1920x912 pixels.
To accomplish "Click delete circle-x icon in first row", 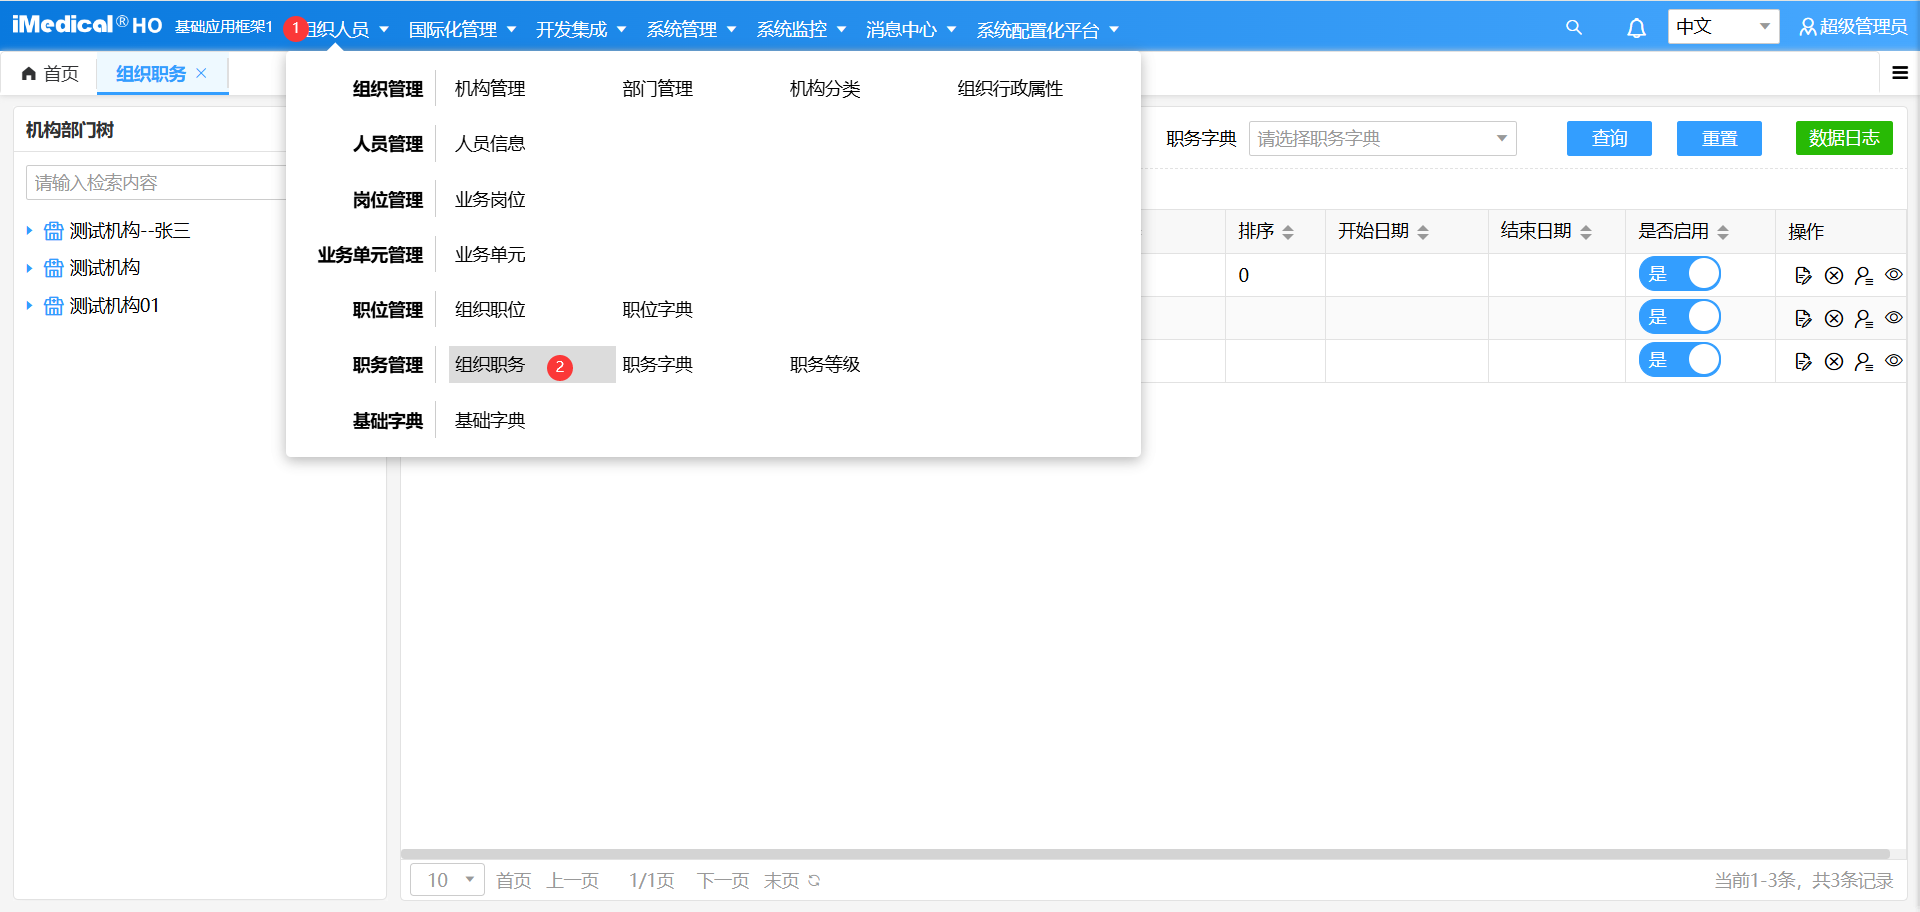I will coord(1833,275).
